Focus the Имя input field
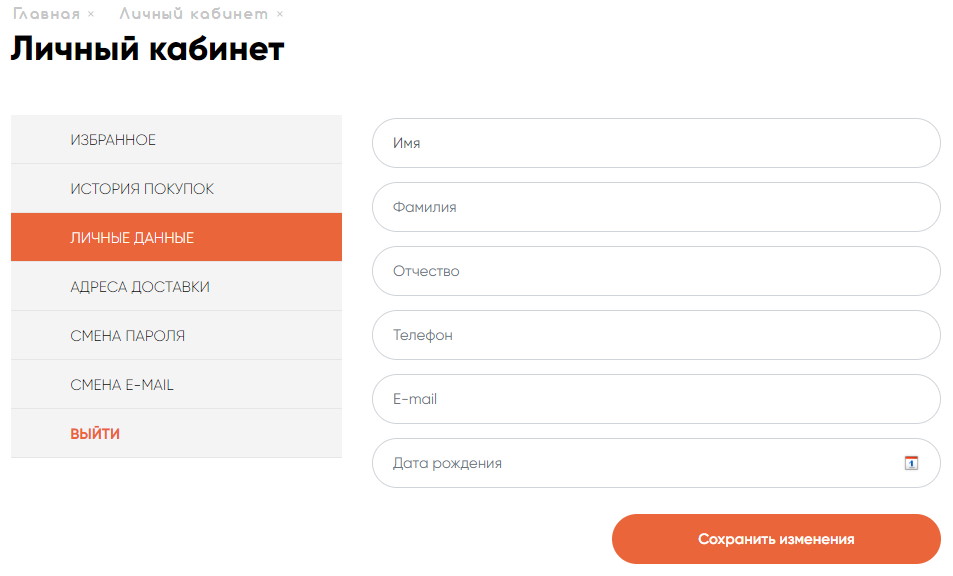The image size is (953, 576). tap(656, 143)
